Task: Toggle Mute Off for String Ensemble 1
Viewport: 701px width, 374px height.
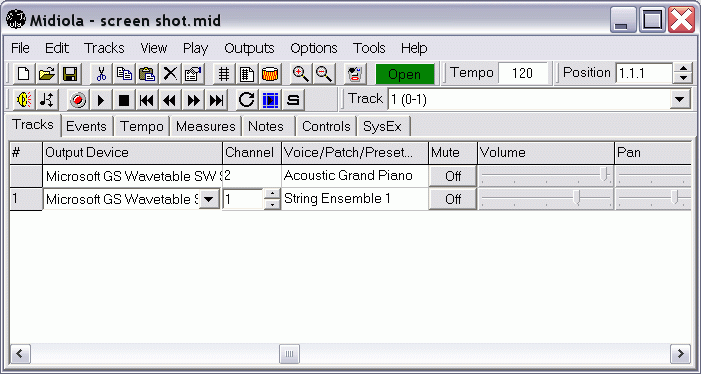Action: point(453,199)
